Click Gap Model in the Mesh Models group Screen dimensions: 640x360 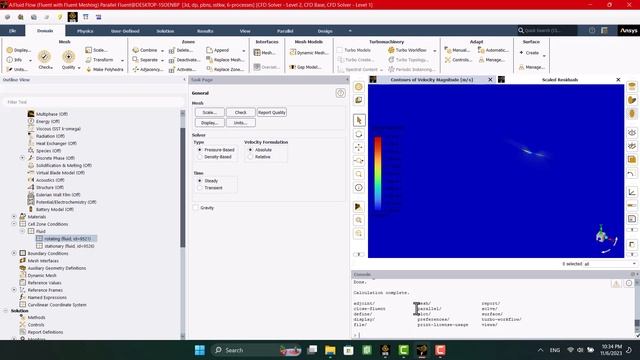pos(305,67)
